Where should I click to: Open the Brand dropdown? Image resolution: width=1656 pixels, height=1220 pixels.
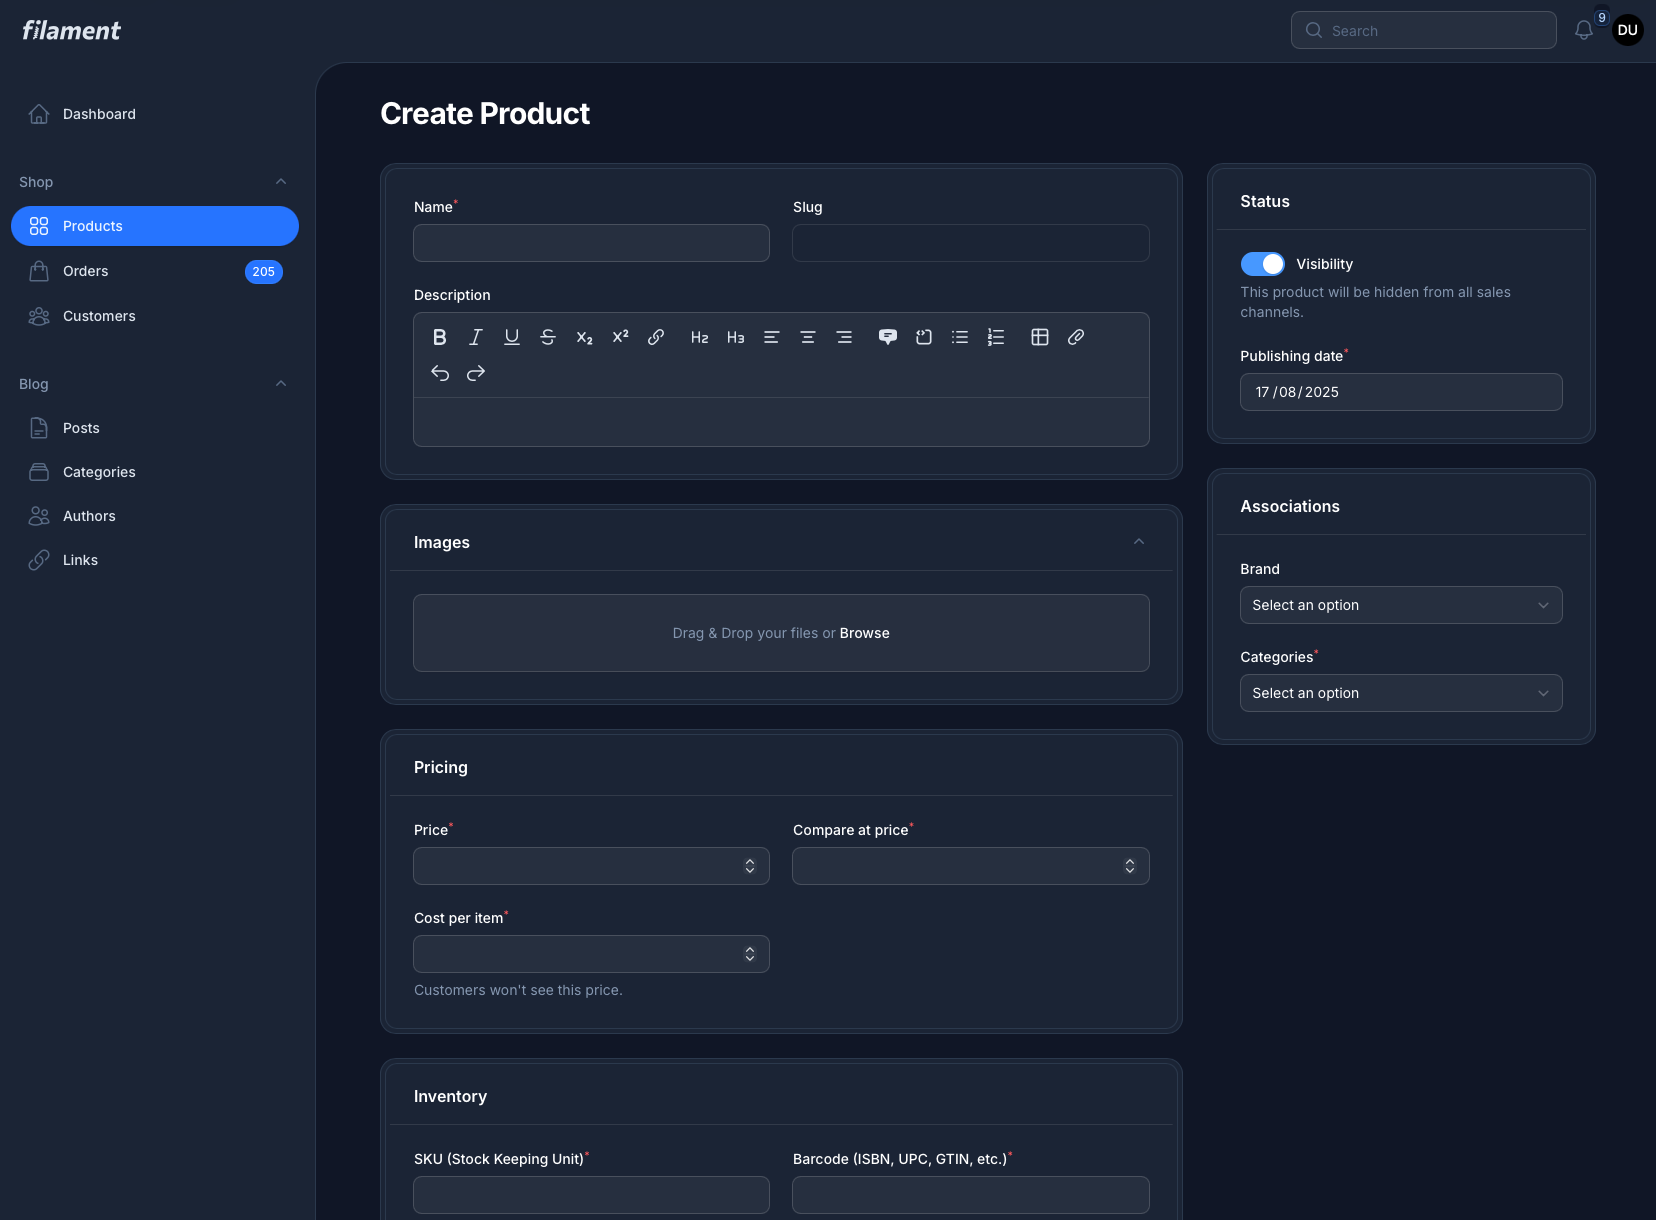(1400, 605)
